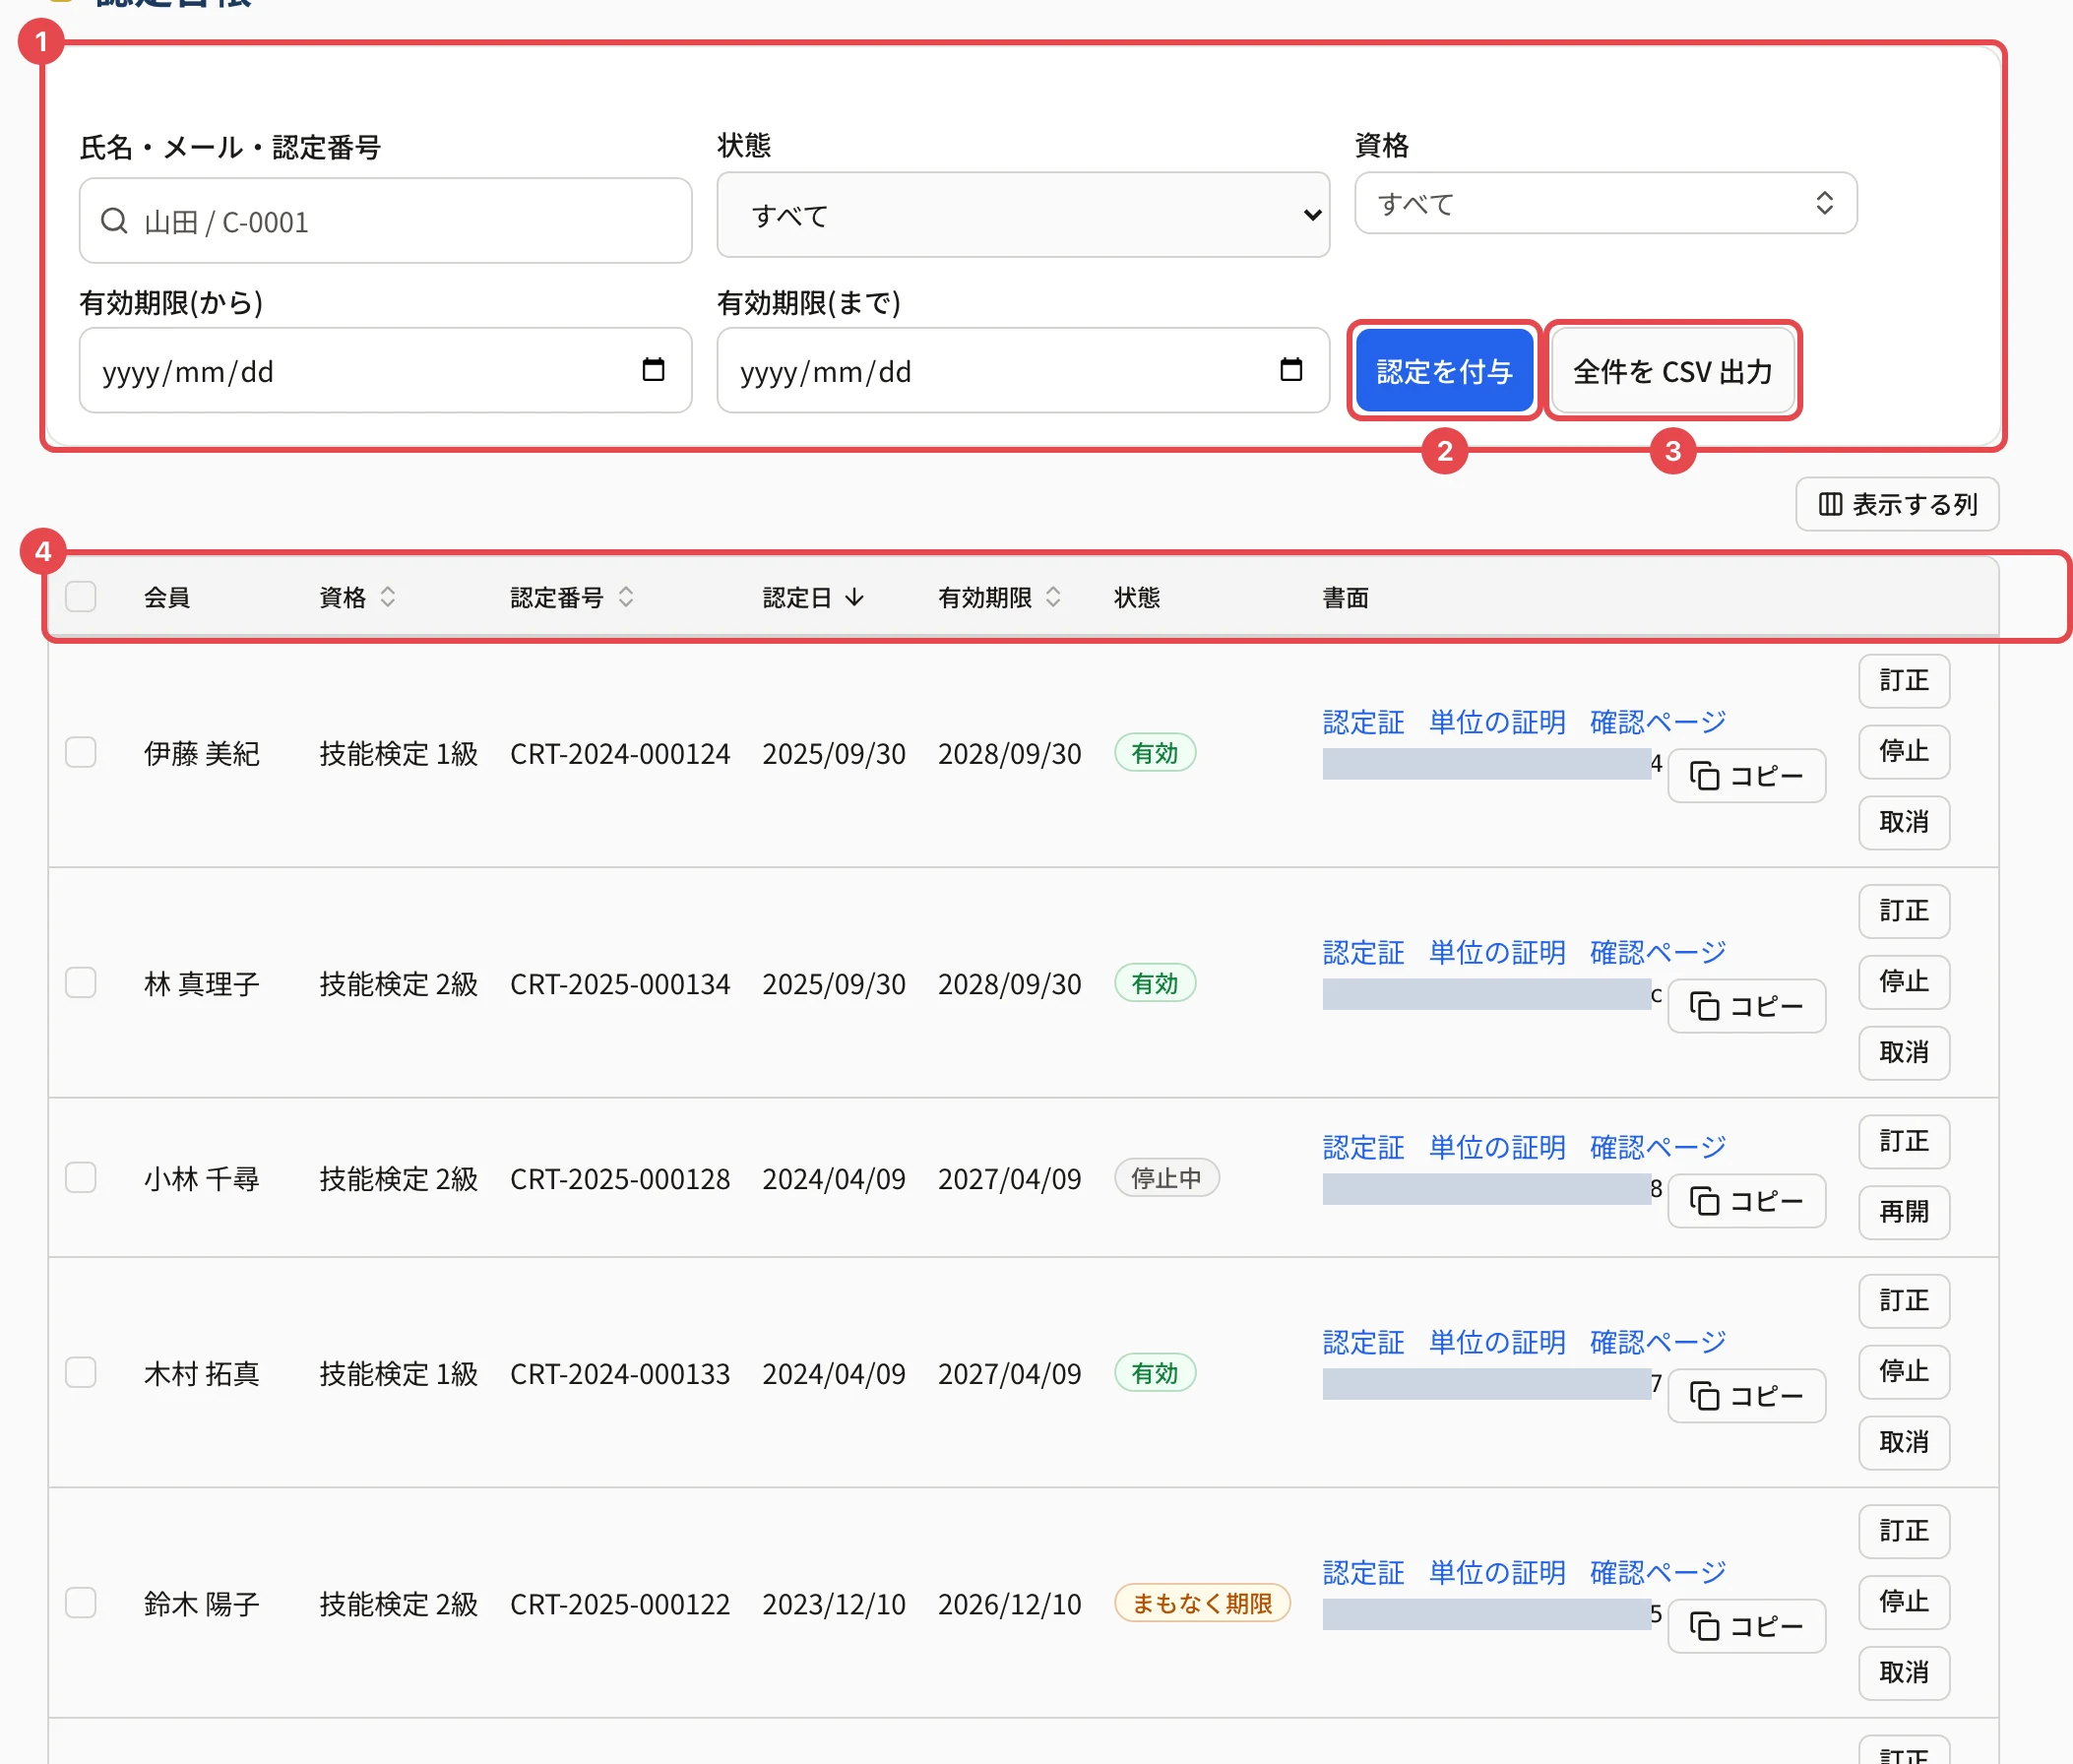2073x1764 pixels.
Task: Sort by 有効期限 column arrows
Action: pos(1053,597)
